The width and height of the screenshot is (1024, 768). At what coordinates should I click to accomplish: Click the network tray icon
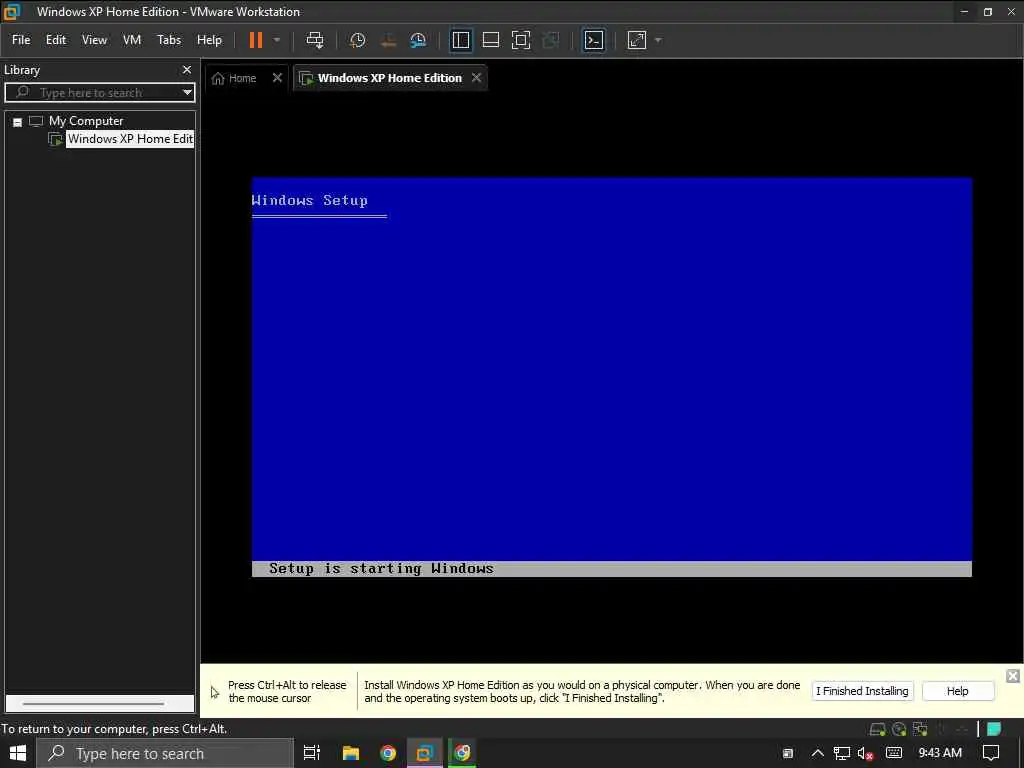(841, 753)
